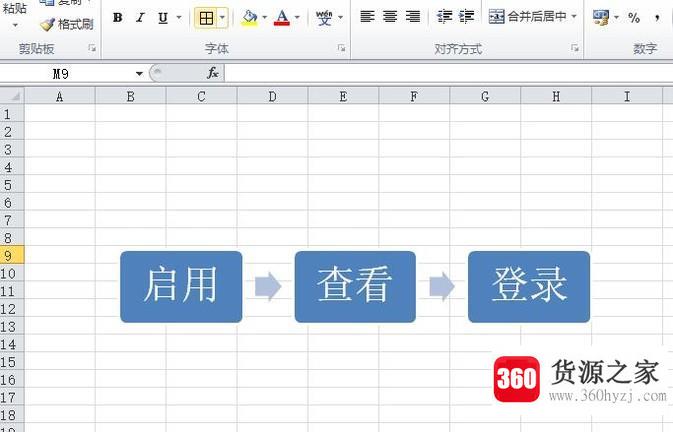This screenshot has height=432, width=673.
Task: Center text horizontally
Action: point(390,17)
